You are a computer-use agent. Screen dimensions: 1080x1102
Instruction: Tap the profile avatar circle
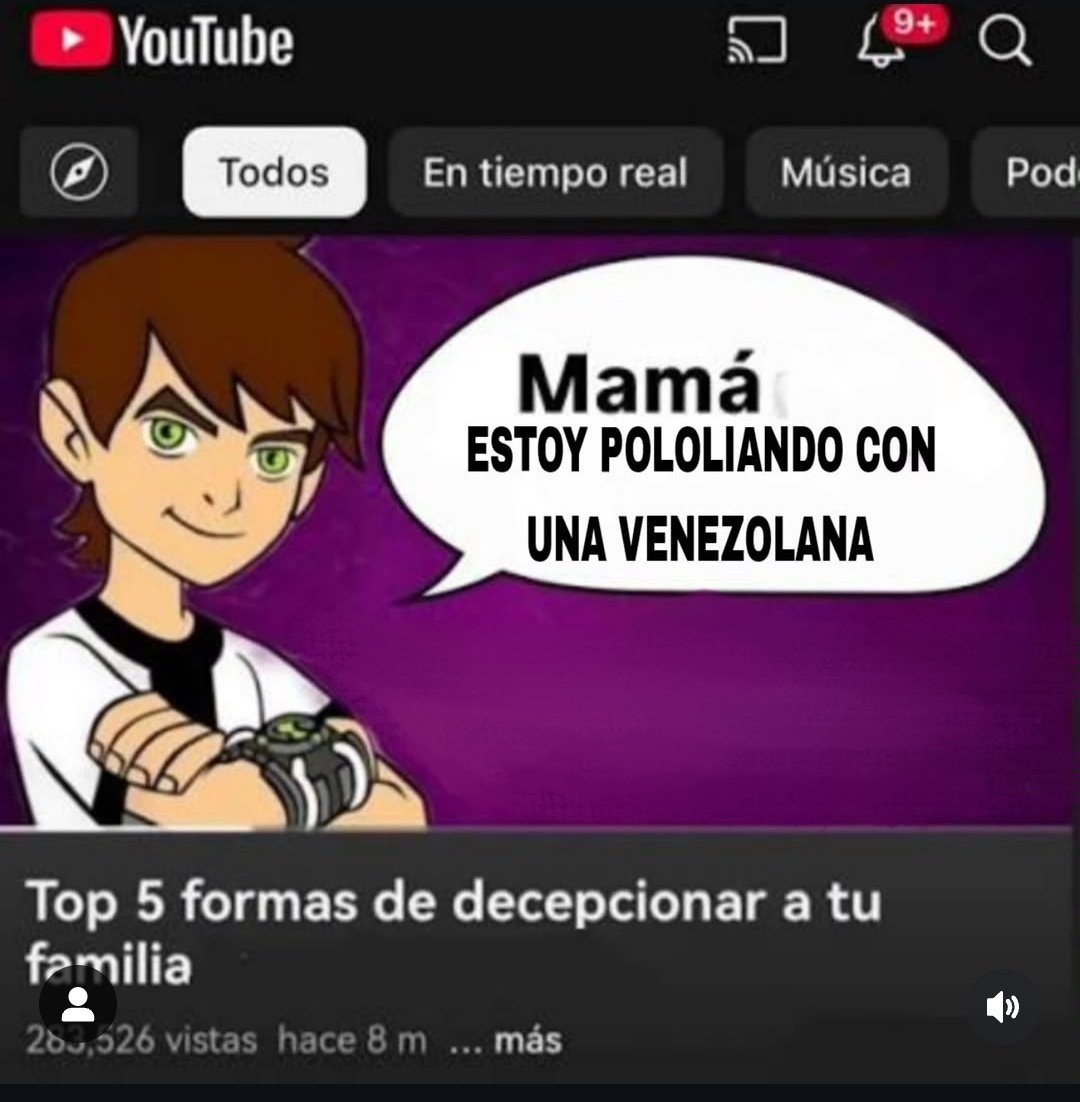[77, 1004]
